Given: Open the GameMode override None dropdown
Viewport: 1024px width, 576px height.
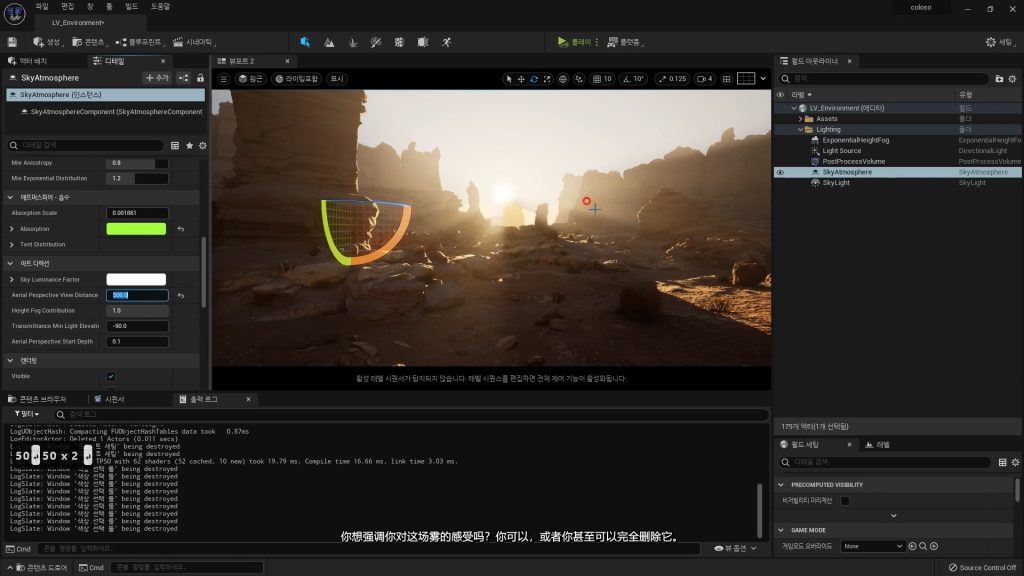Looking at the screenshot, I should click(873, 546).
